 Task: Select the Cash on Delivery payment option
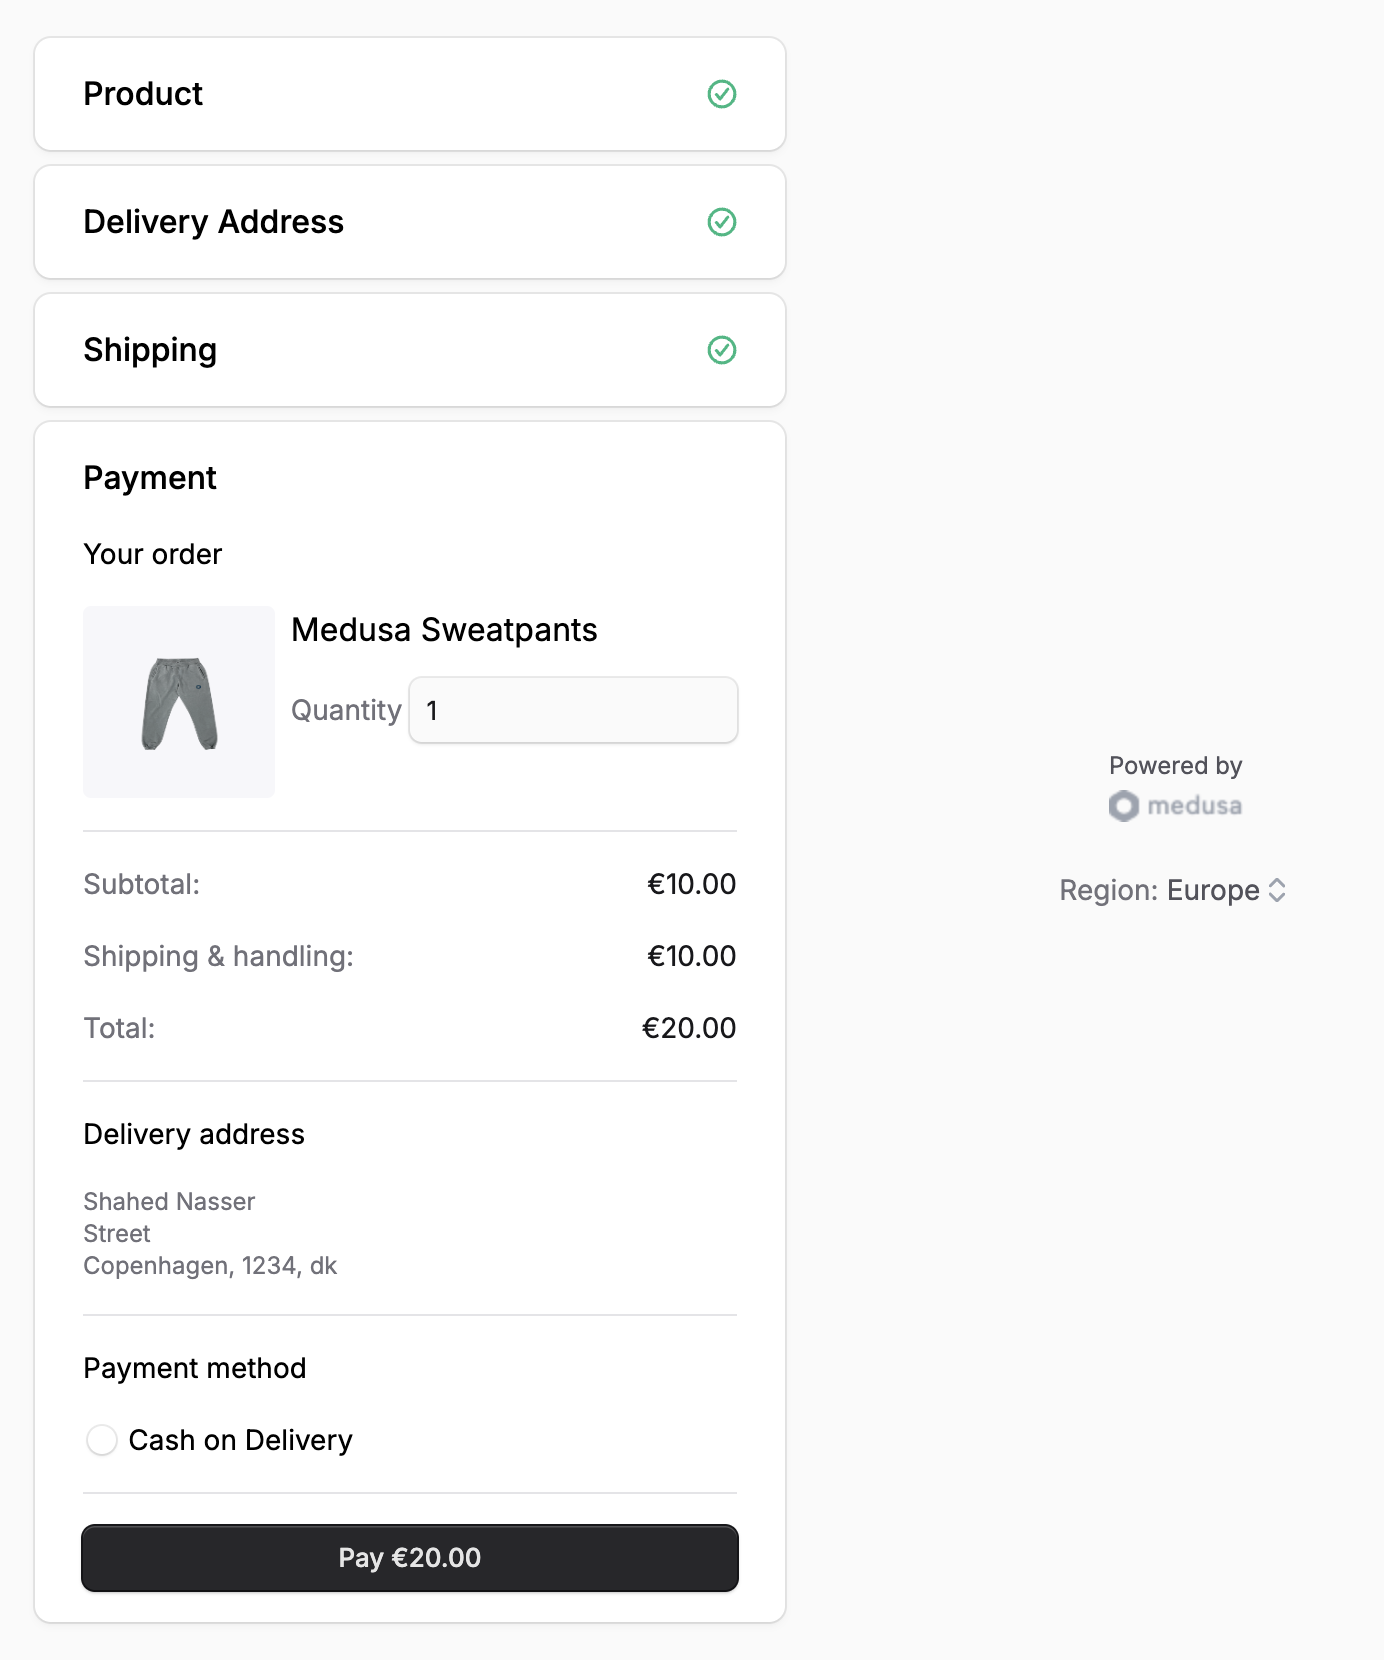[101, 1440]
